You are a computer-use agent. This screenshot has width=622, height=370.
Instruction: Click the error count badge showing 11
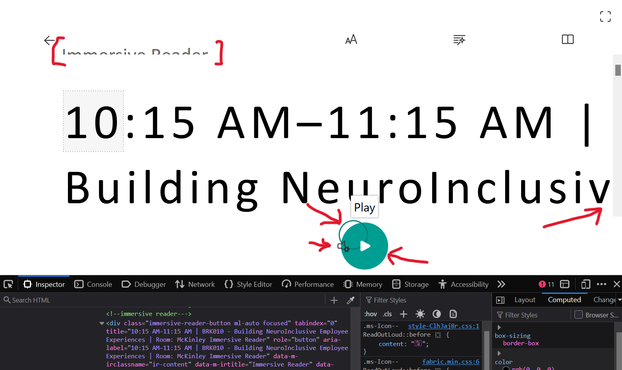(546, 284)
